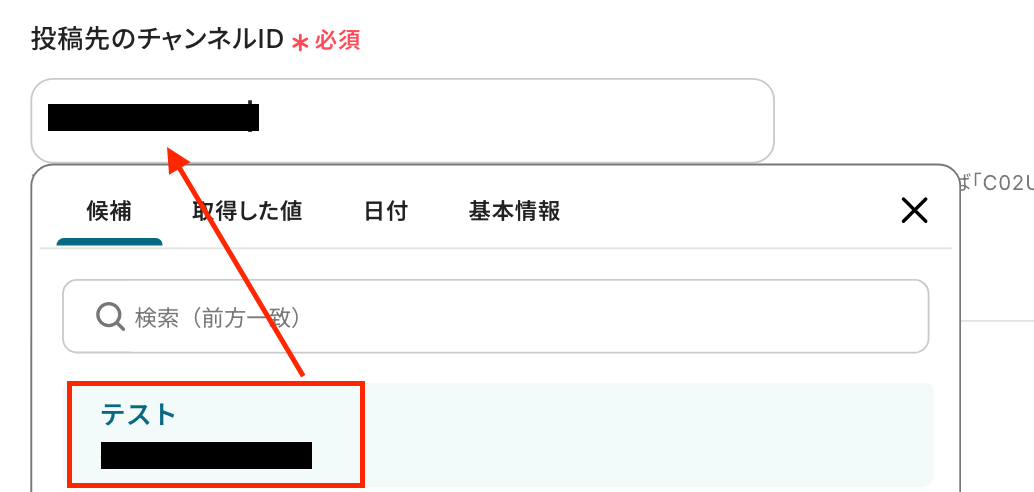Click the magnifying glass search icon

click(x=110, y=317)
